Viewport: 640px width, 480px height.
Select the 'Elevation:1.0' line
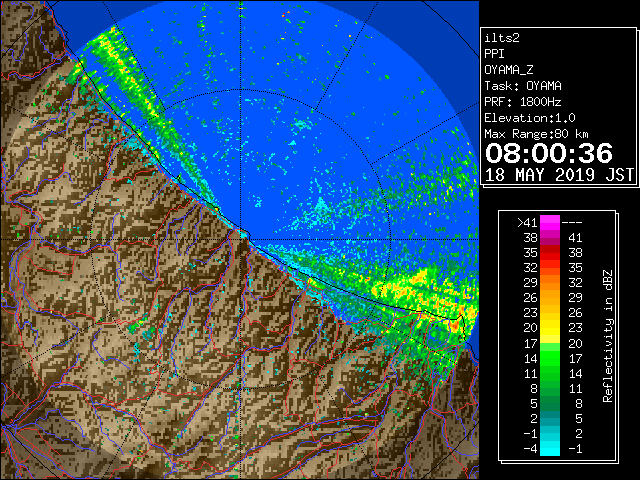coord(530,118)
